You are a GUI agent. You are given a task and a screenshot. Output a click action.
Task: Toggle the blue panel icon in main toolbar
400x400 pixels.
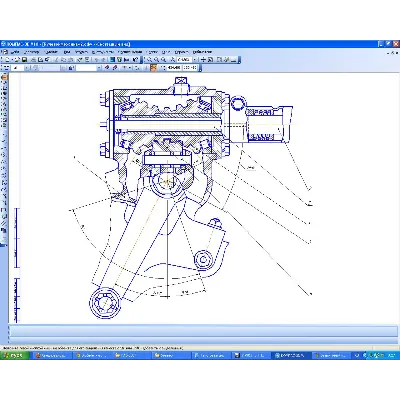coord(112,60)
